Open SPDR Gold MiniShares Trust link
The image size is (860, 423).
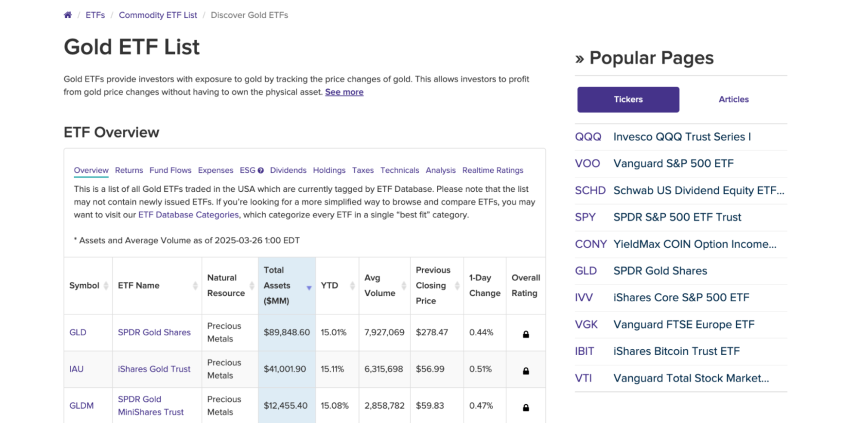coord(151,406)
